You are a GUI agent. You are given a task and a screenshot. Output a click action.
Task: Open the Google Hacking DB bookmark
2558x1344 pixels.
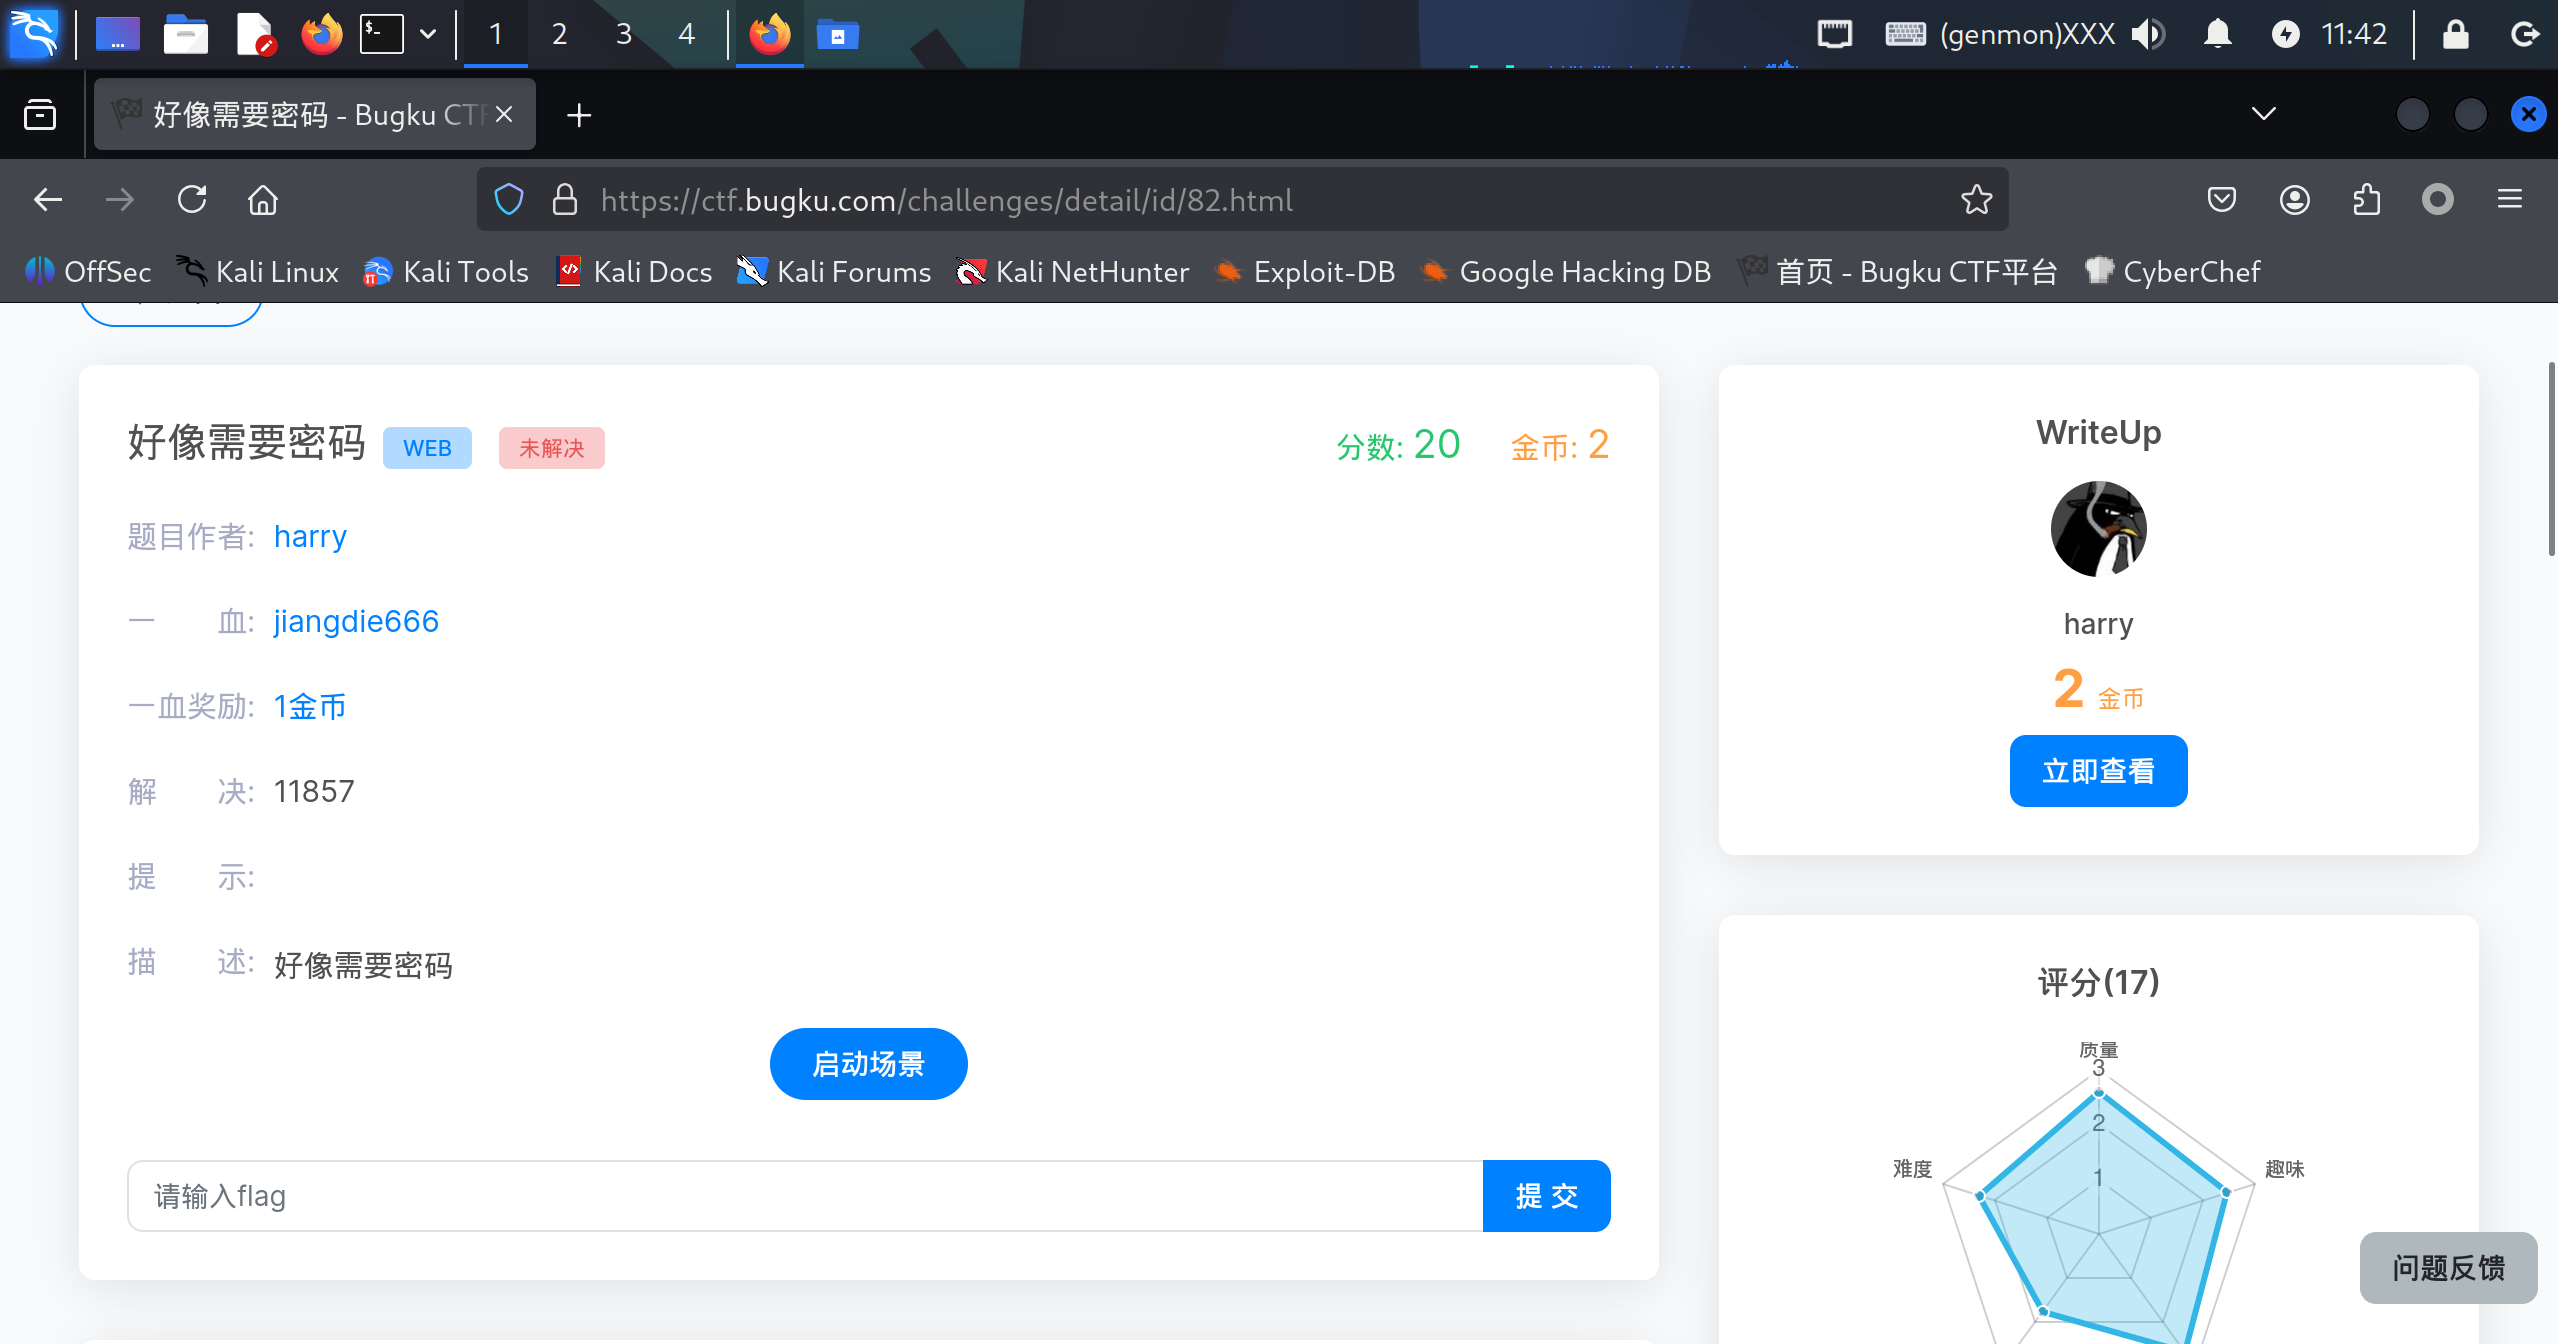[x=1565, y=271]
